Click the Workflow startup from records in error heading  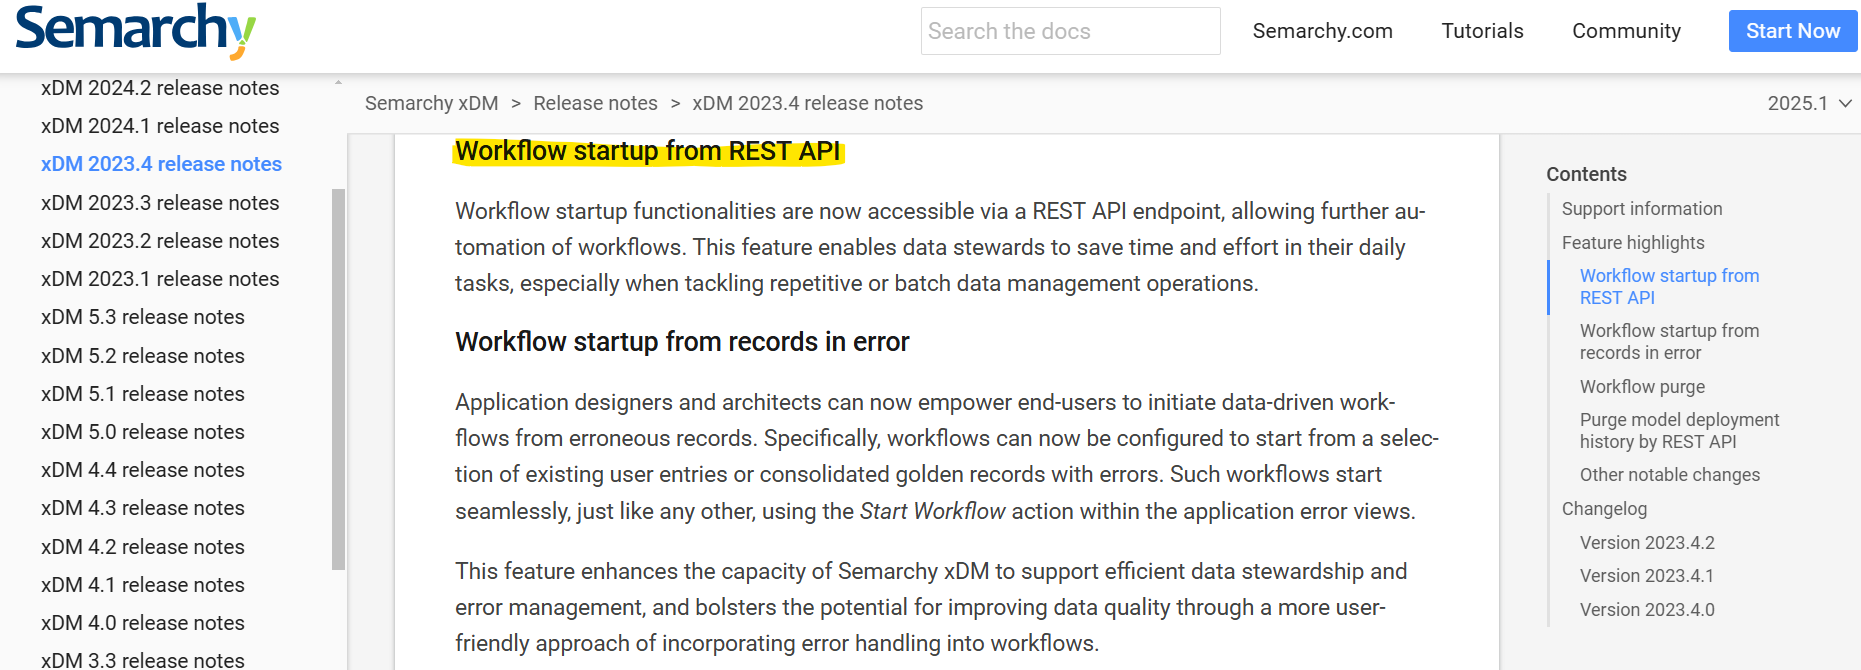click(x=682, y=342)
